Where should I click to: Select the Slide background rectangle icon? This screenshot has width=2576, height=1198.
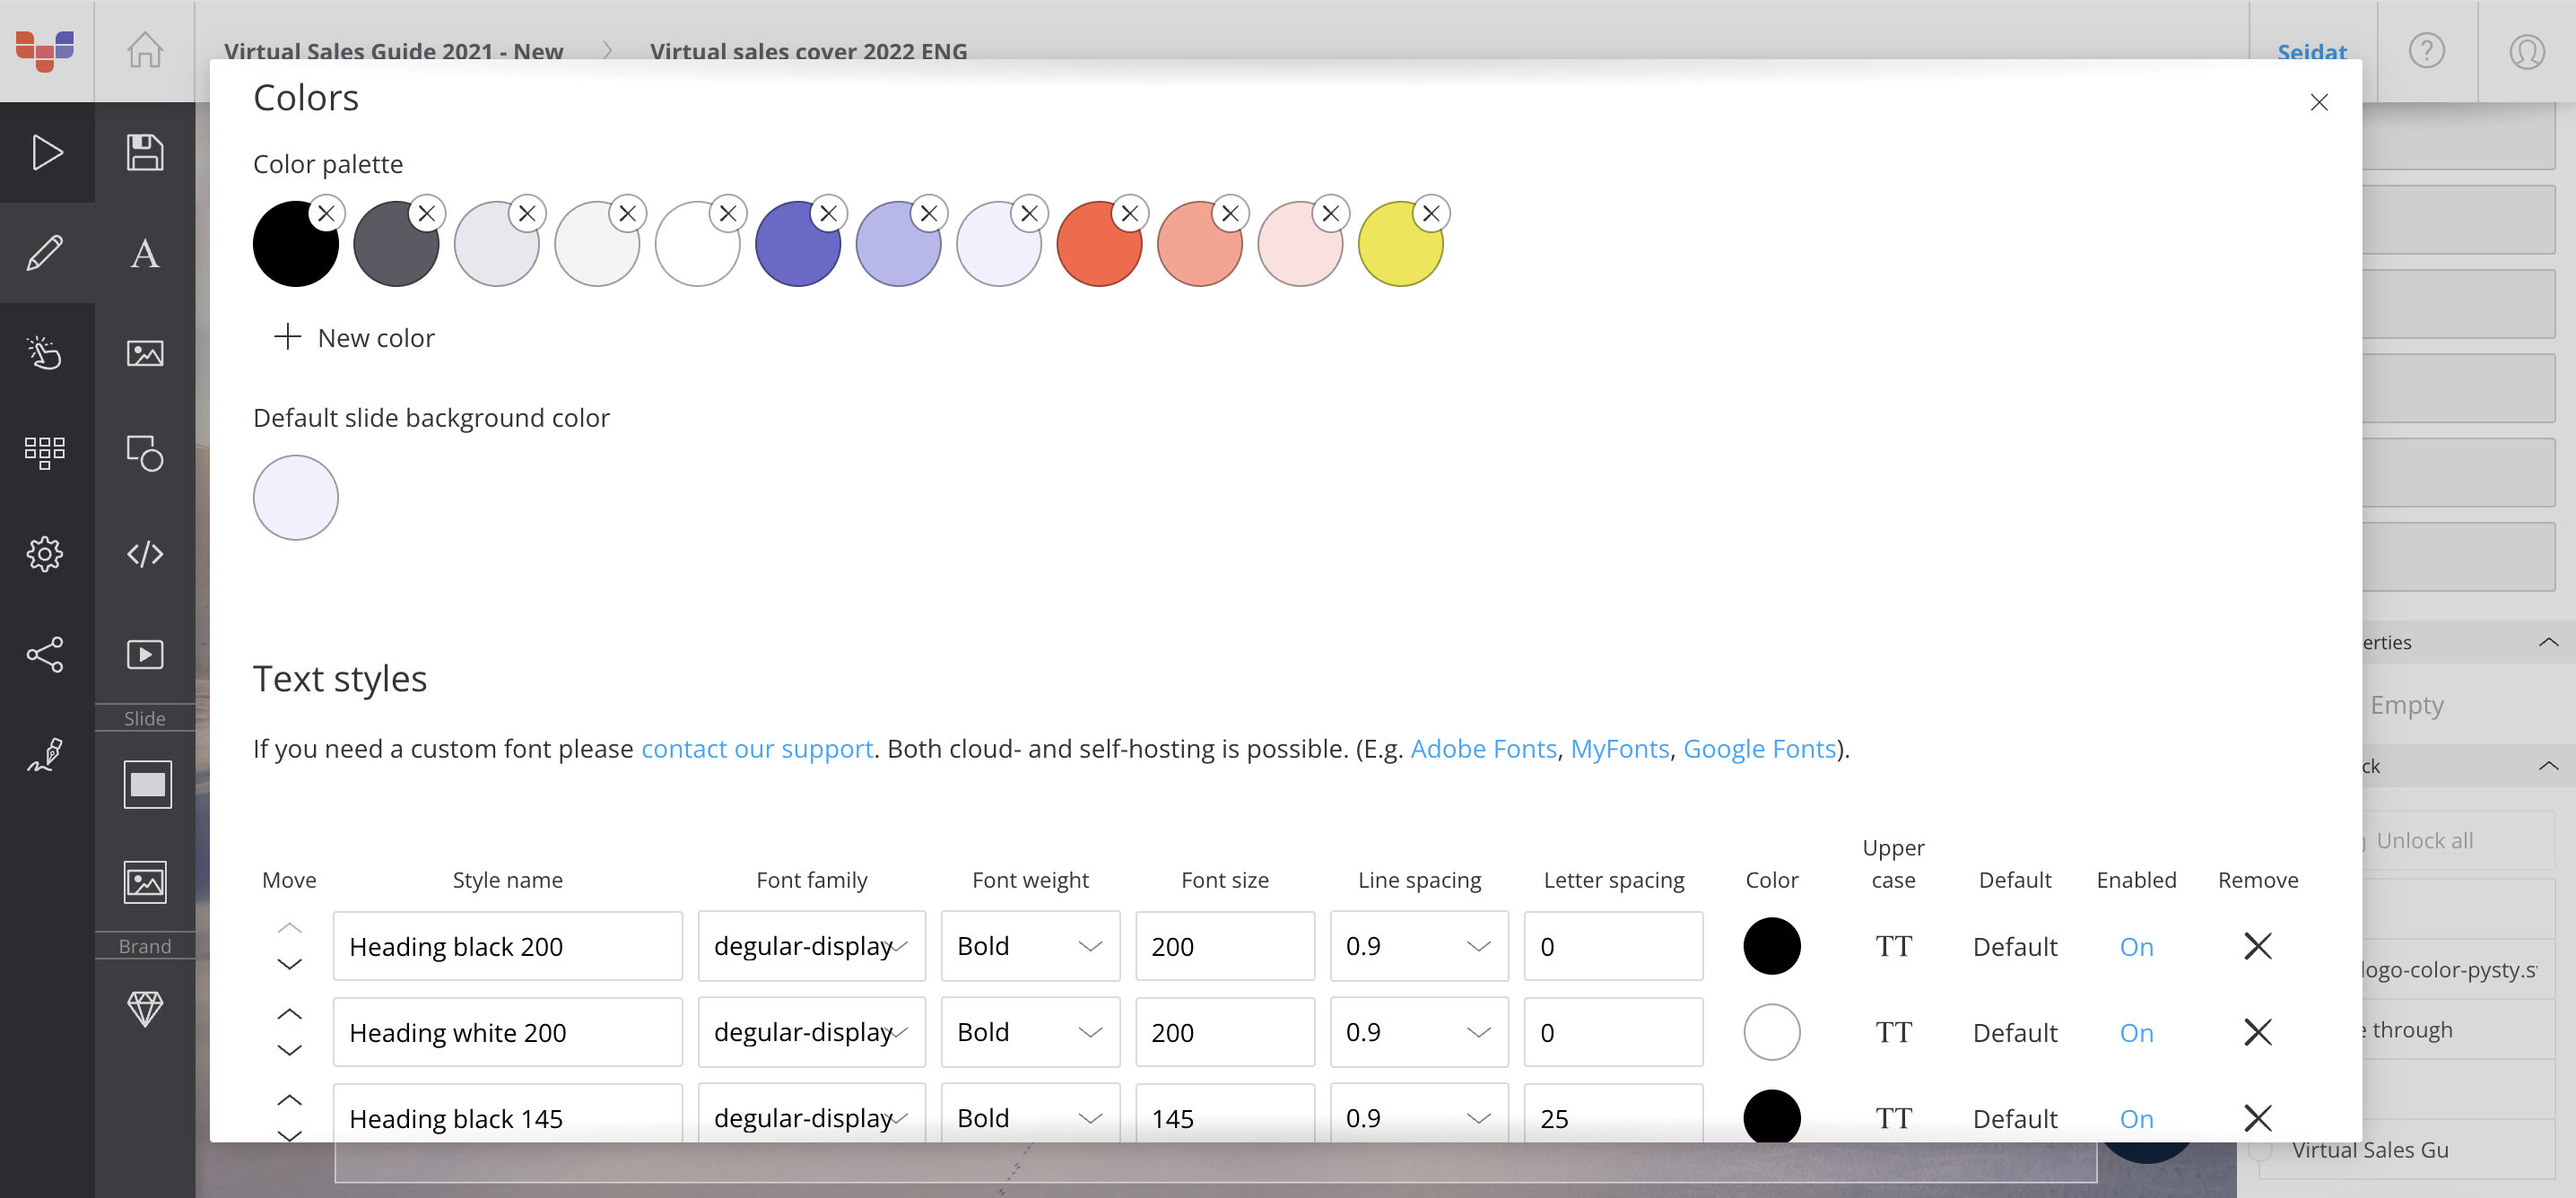tap(147, 784)
